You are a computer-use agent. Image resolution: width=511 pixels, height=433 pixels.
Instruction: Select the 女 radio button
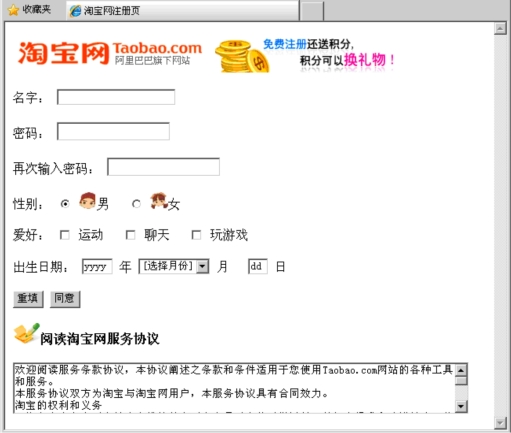pyautogui.click(x=136, y=203)
